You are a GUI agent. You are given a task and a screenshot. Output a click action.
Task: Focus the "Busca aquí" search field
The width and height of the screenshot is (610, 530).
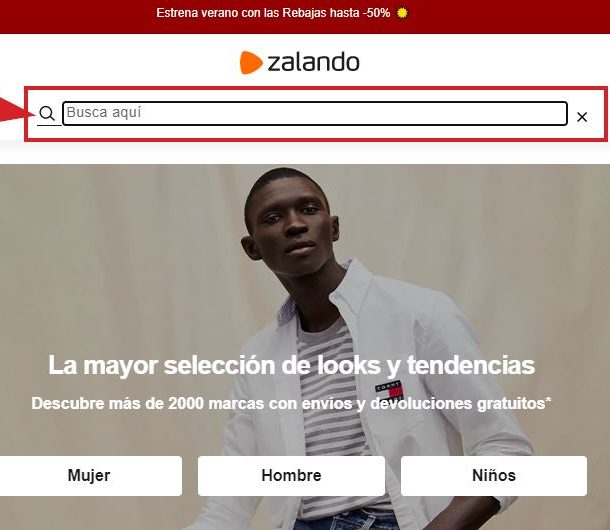315,113
